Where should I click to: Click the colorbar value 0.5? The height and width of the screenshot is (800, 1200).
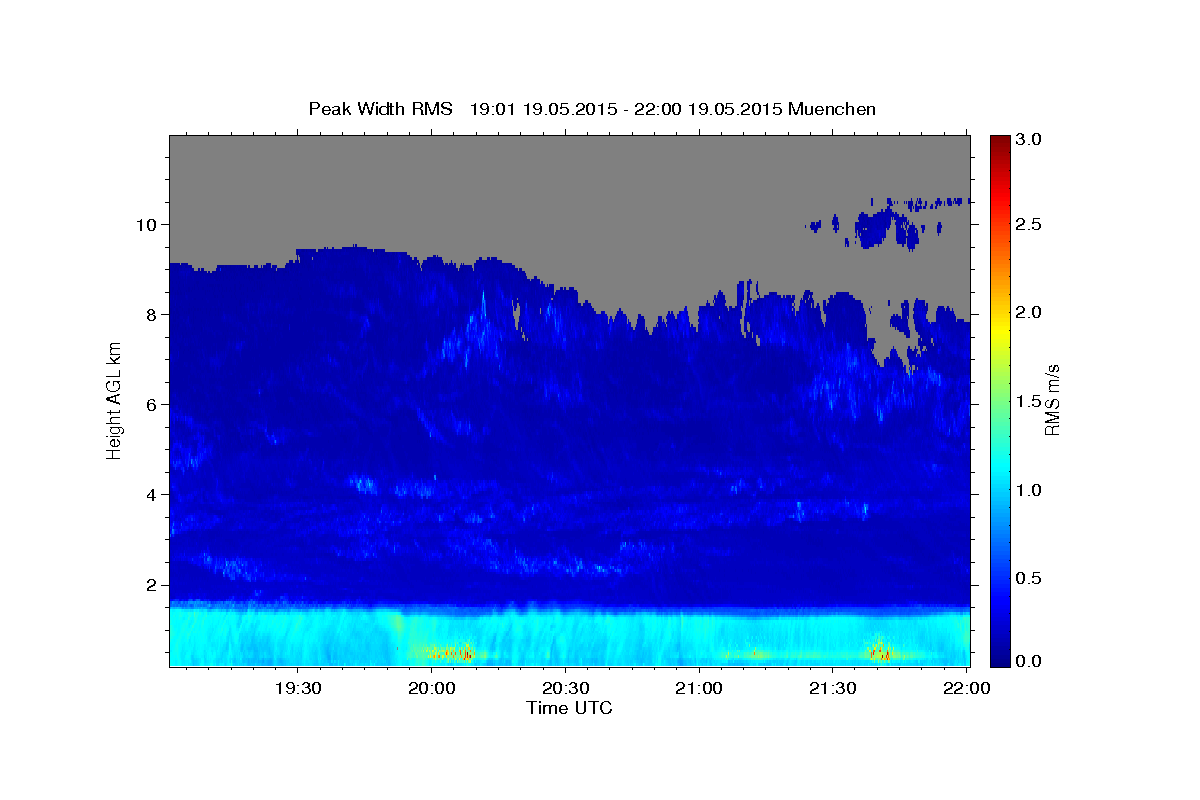pos(1029,577)
